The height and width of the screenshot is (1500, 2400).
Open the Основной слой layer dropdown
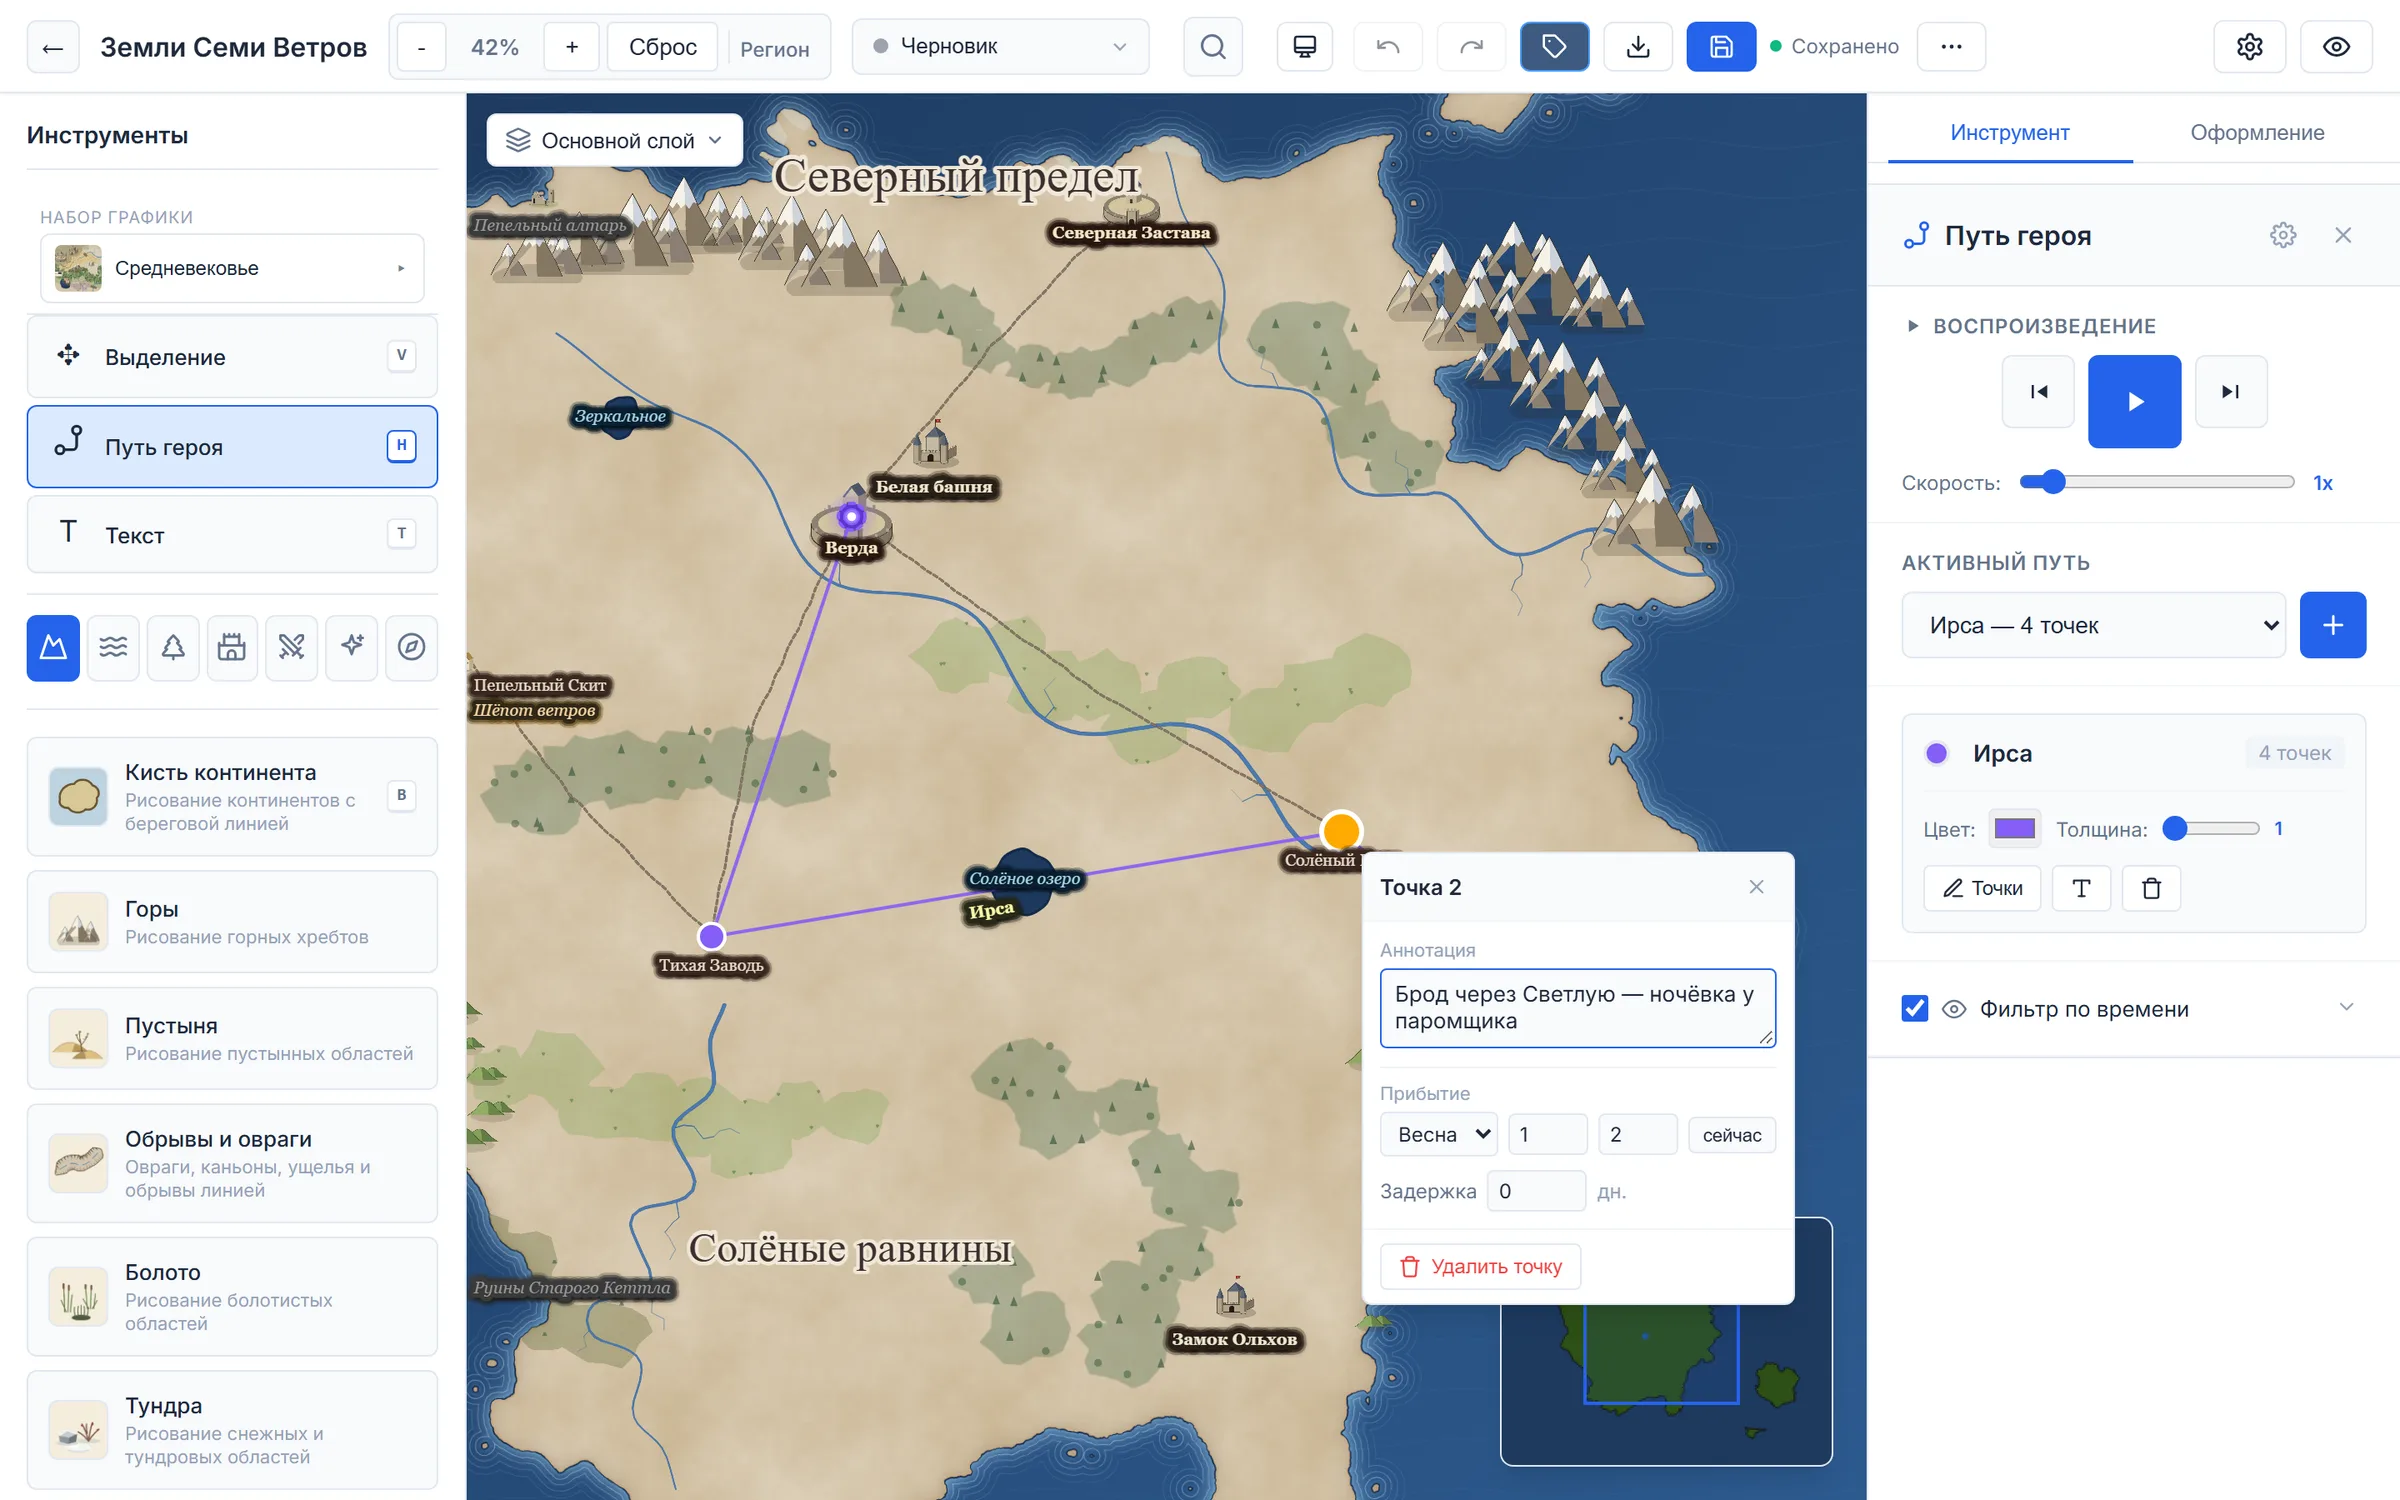point(614,140)
